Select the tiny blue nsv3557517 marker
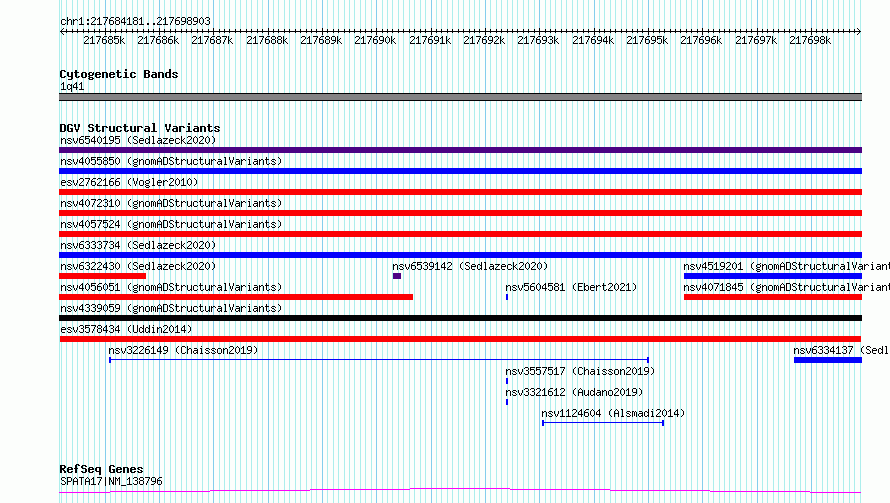 pos(507,381)
